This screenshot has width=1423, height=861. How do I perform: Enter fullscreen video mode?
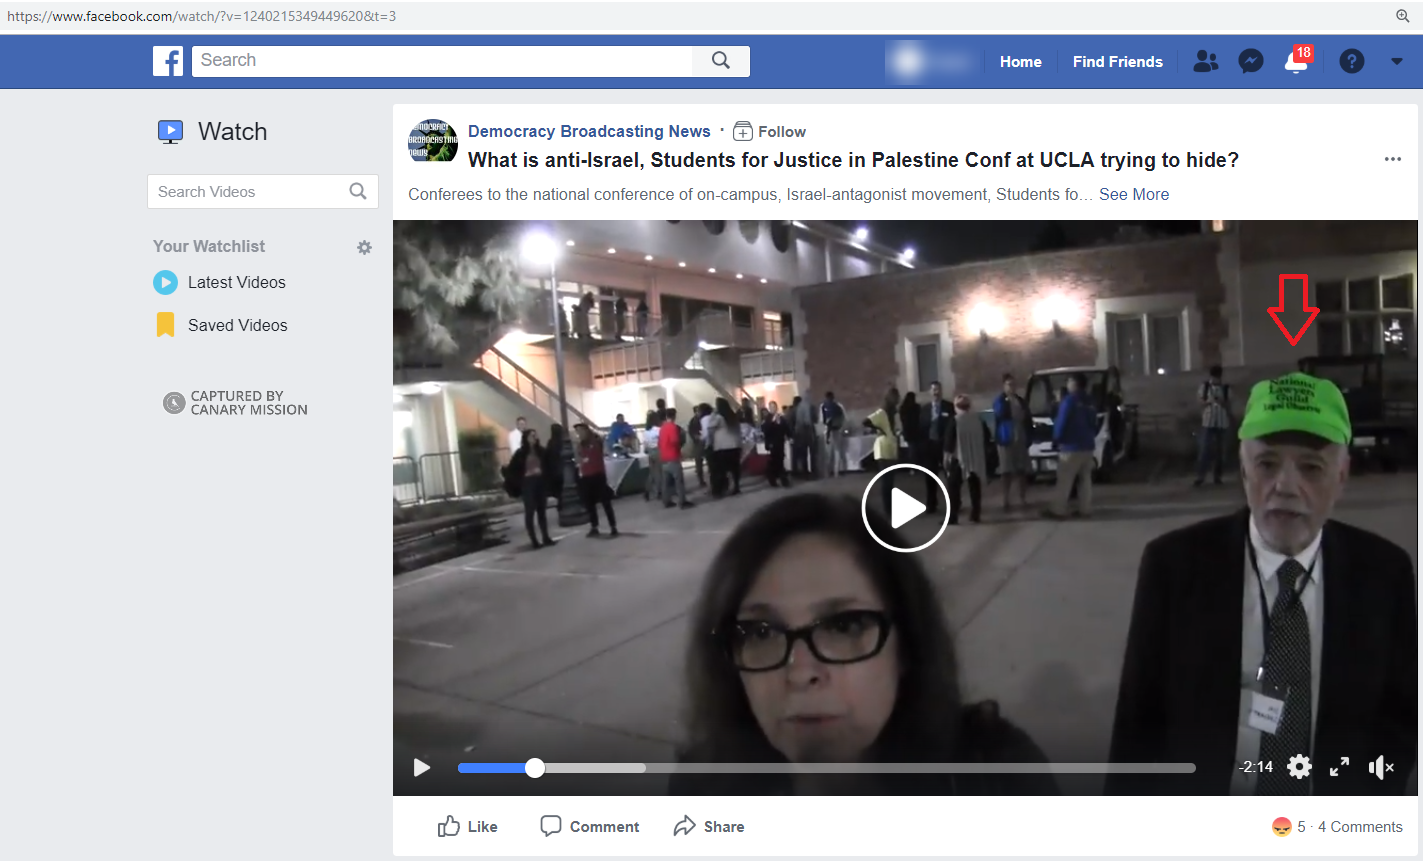point(1340,767)
